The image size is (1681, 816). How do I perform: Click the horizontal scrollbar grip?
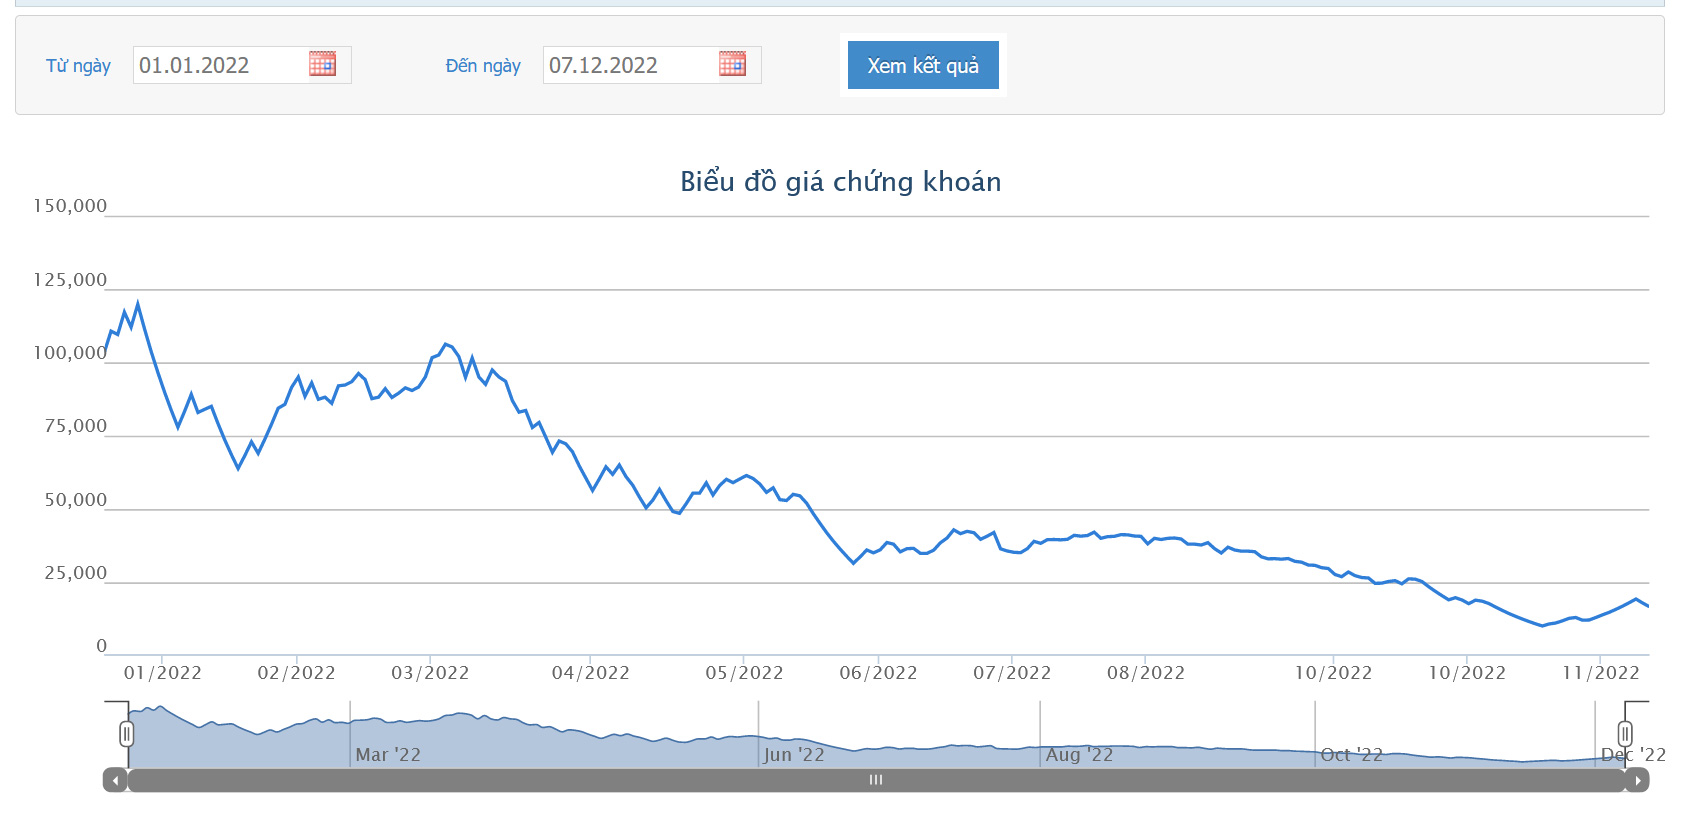click(x=876, y=780)
